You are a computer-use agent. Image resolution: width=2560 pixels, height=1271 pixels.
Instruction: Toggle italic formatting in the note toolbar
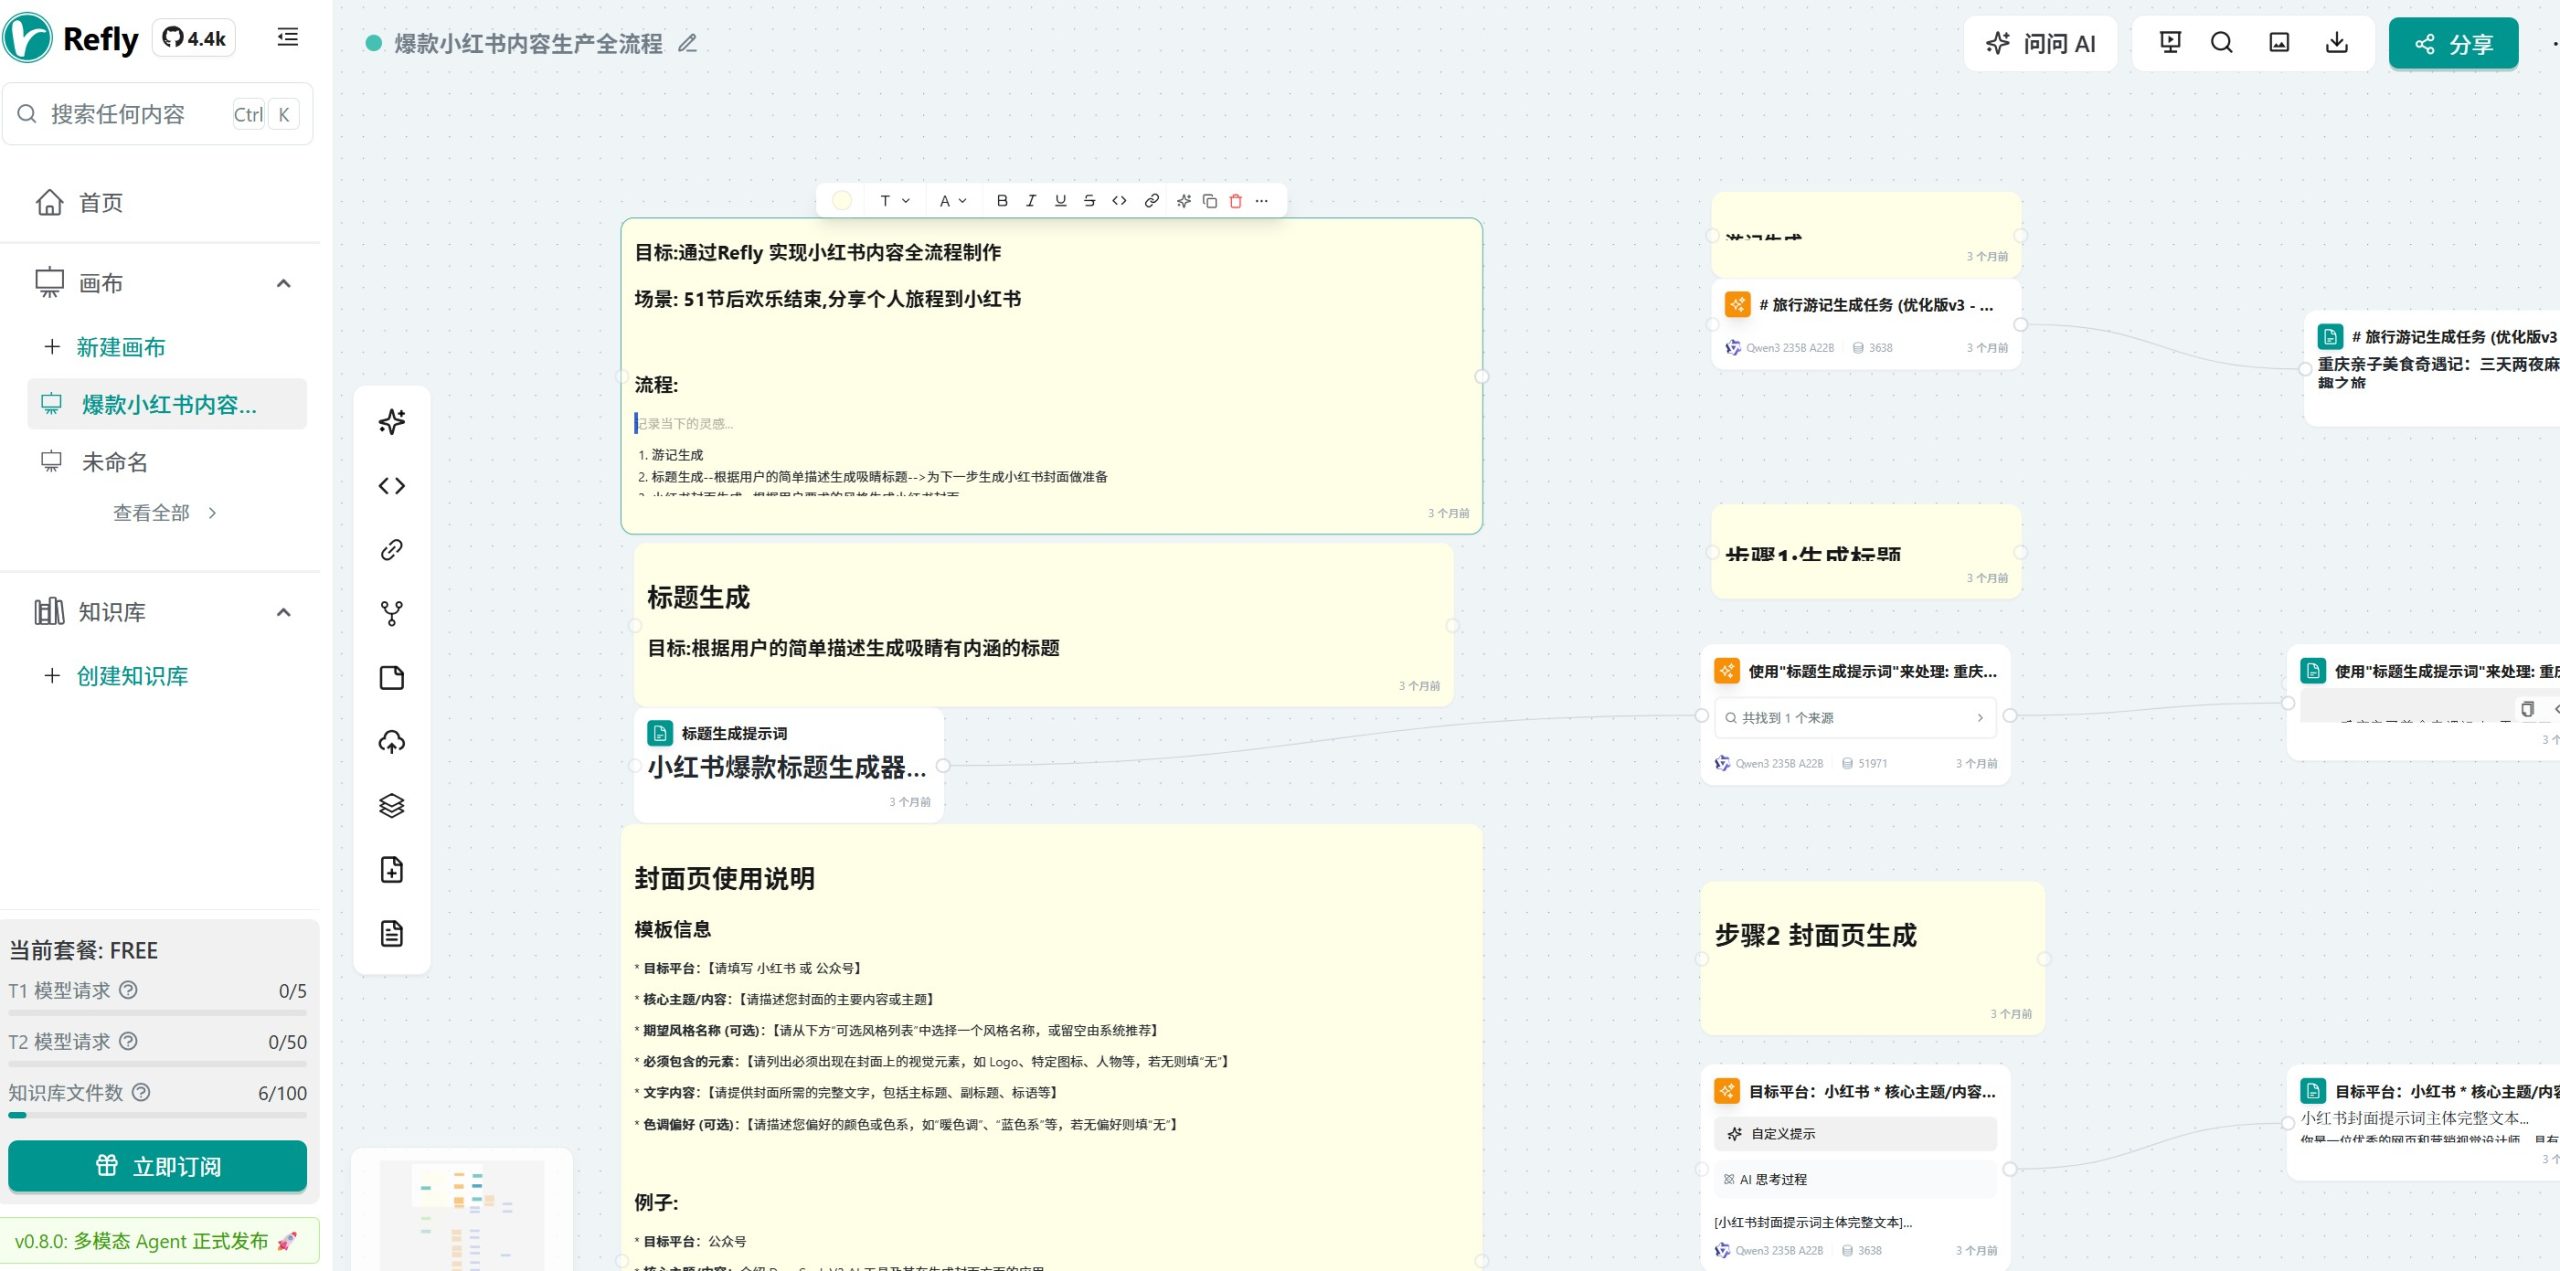coord(1030,200)
